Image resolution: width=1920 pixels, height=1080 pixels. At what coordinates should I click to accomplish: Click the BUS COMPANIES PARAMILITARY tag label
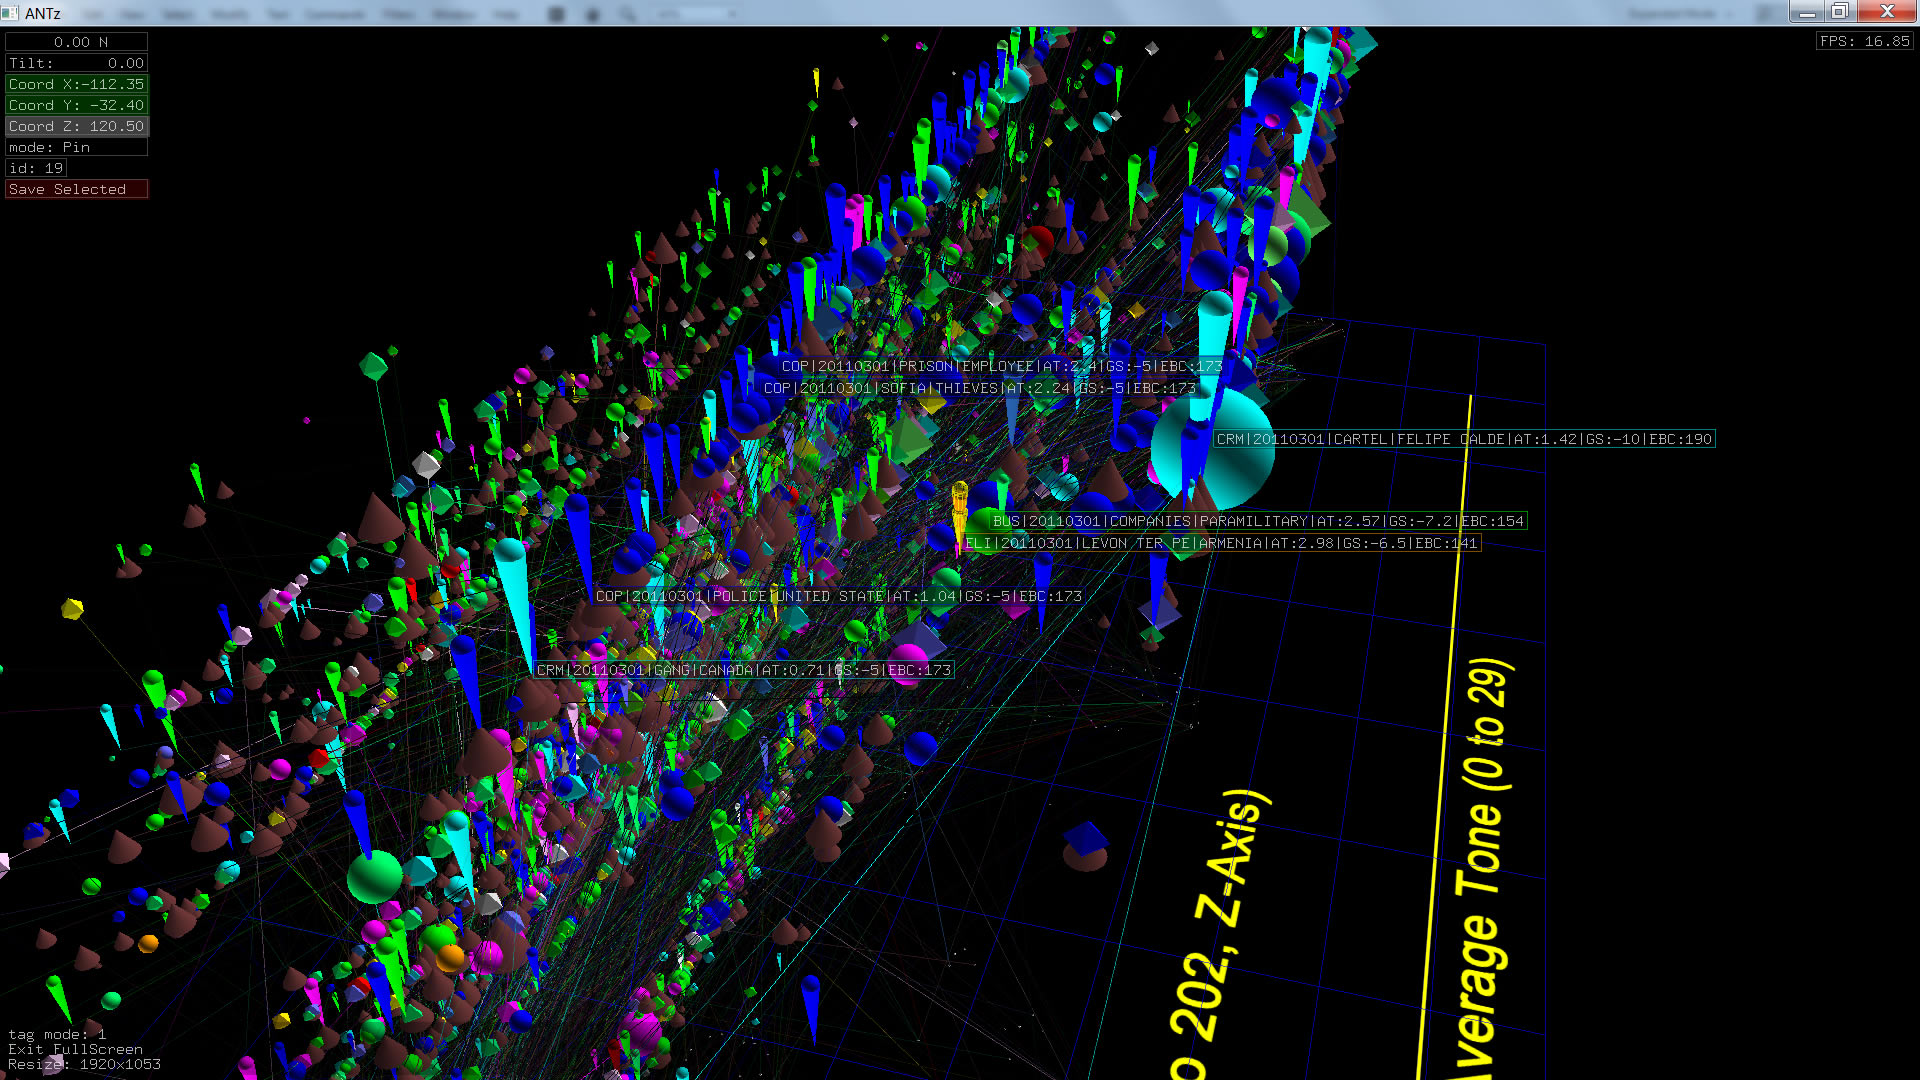(x=1258, y=521)
